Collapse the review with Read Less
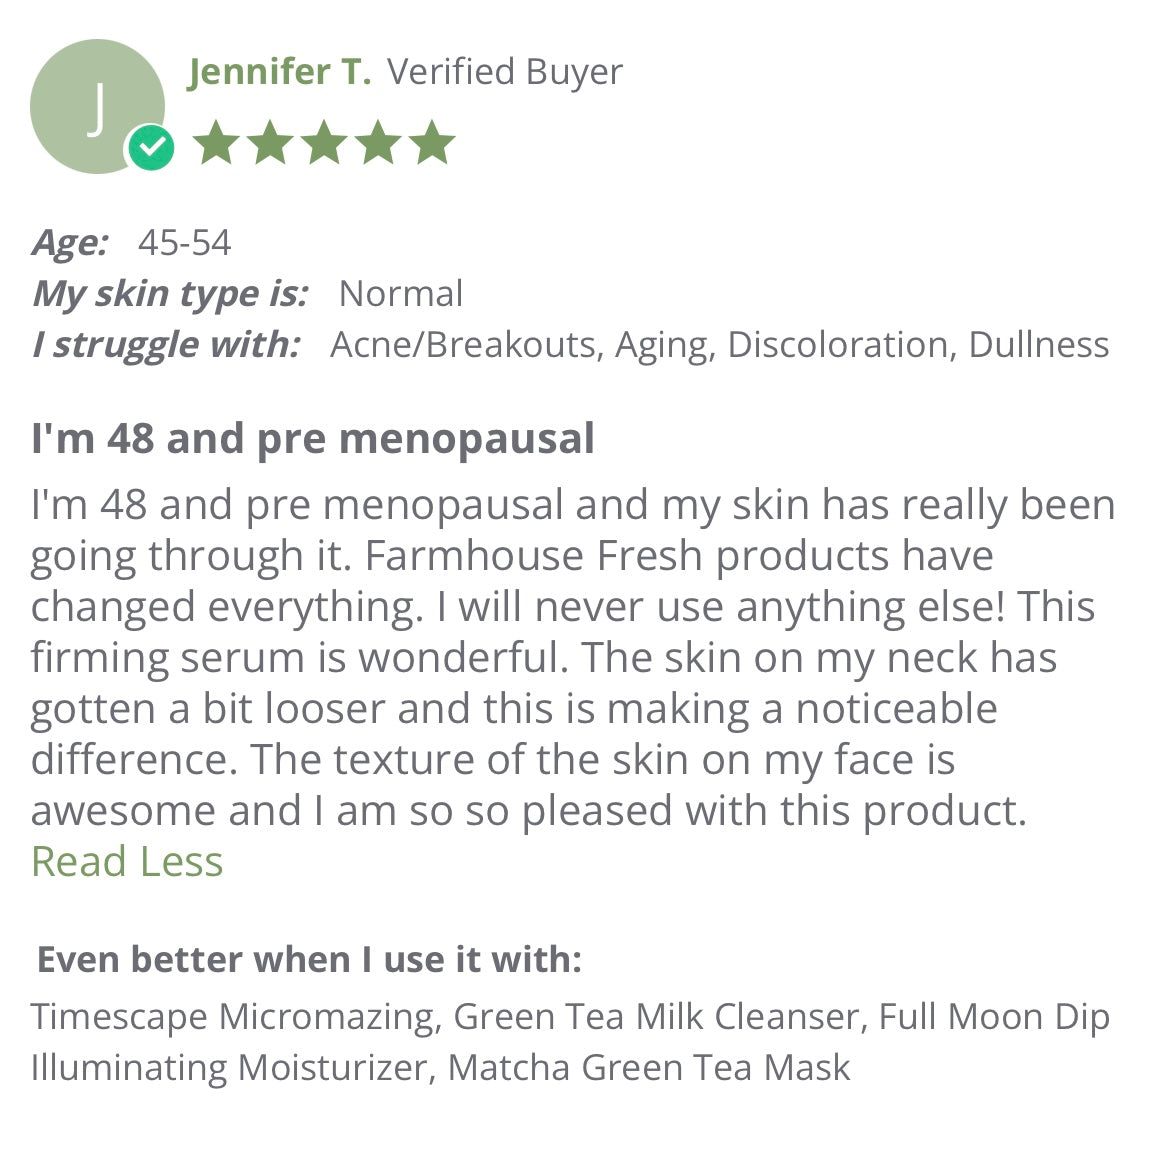The image size is (1170, 1170). [x=127, y=862]
